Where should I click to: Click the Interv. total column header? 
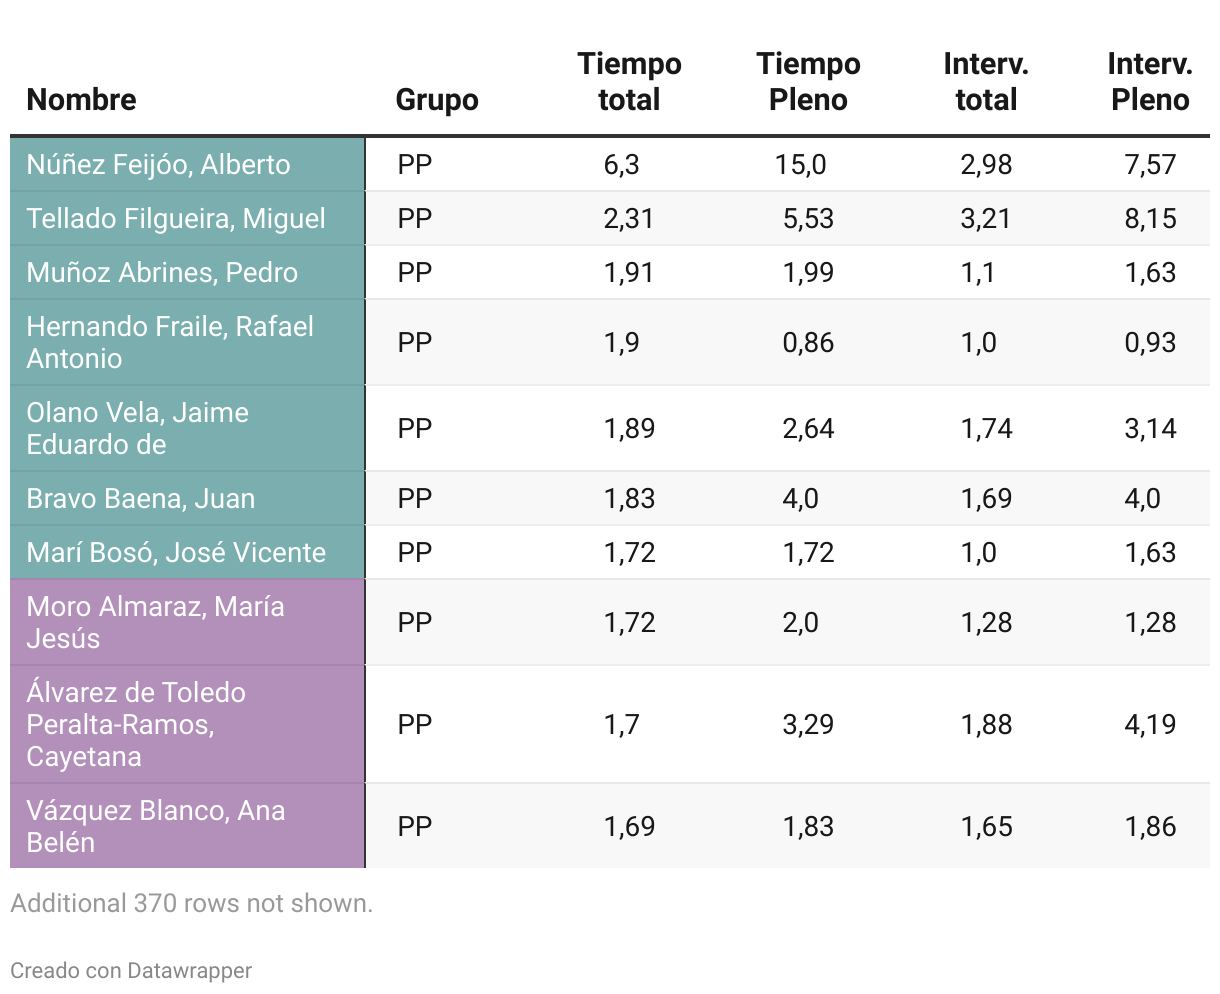[986, 81]
